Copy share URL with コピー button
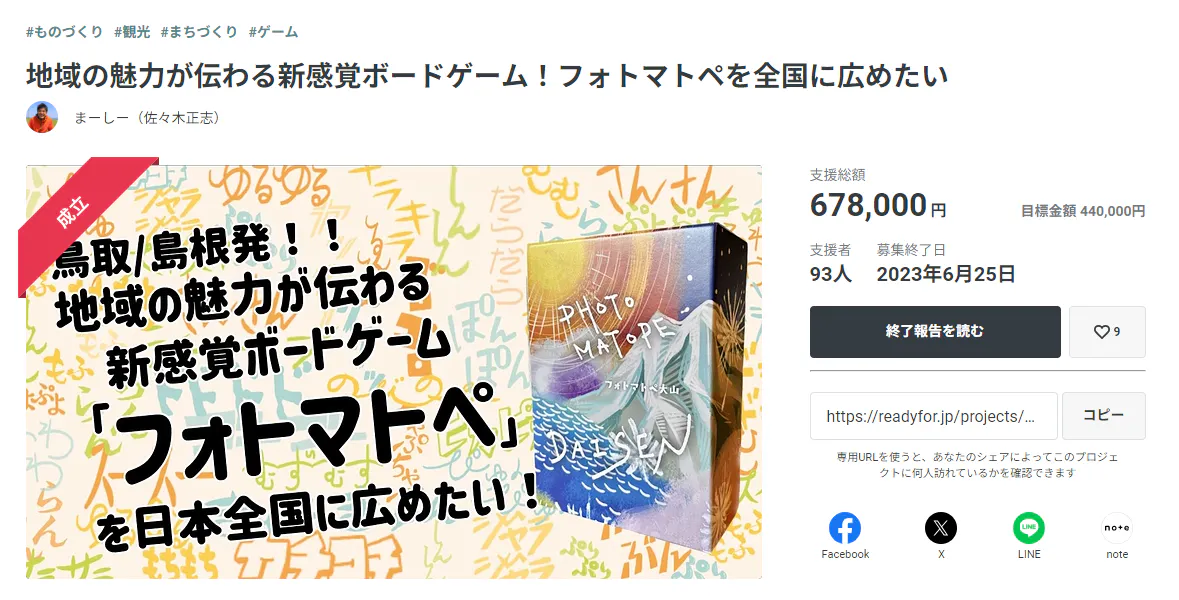The image size is (1179, 600). tap(1103, 416)
